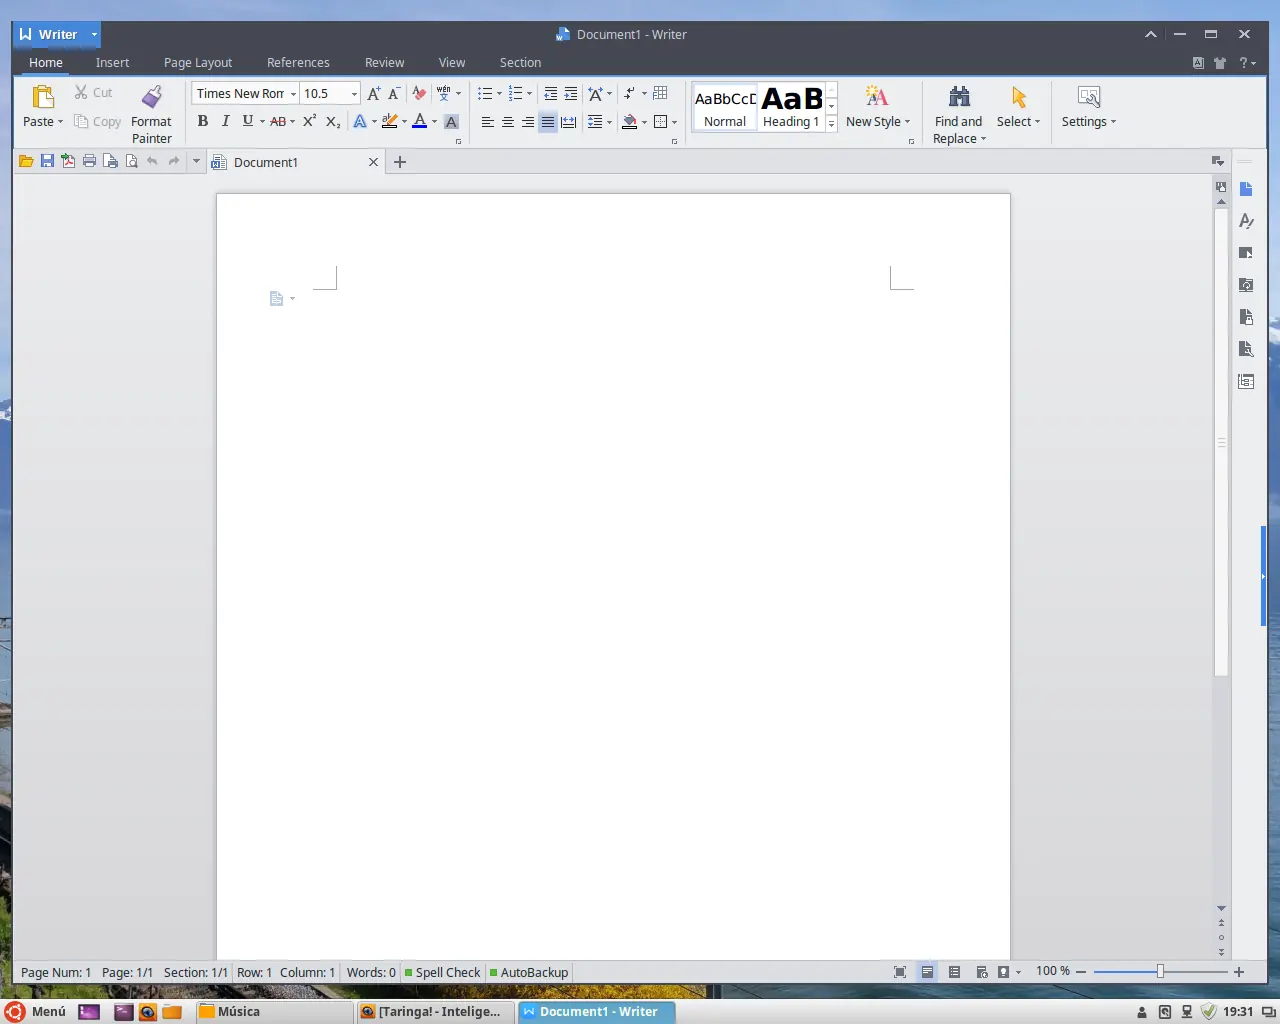Open font color dropdown arrow

[434, 122]
